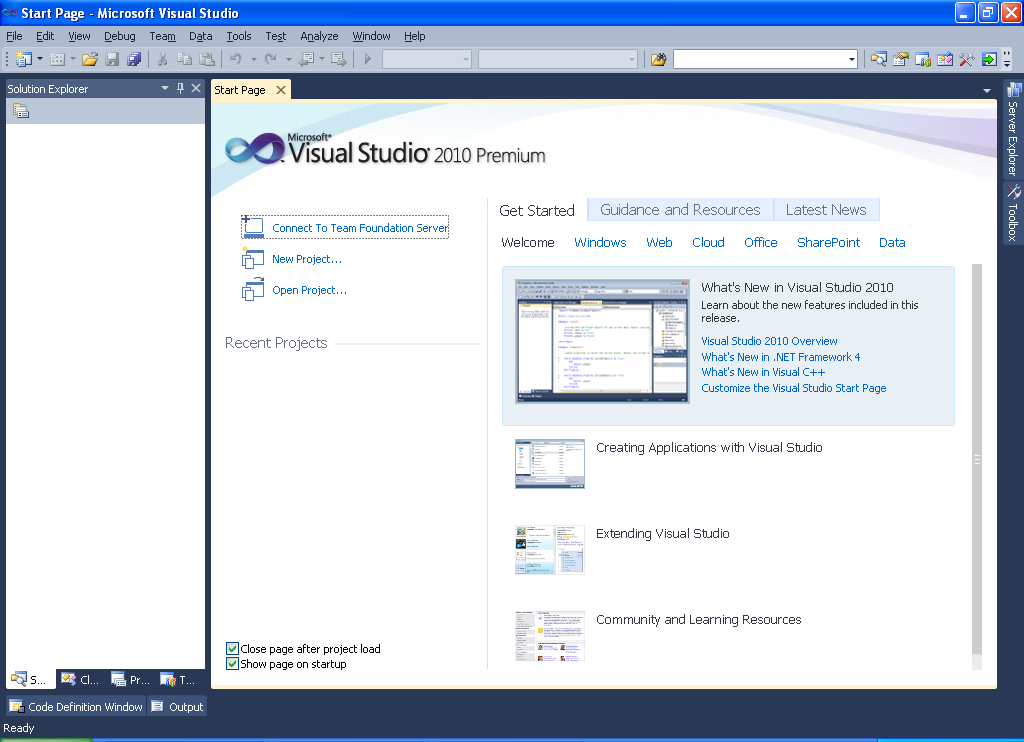The width and height of the screenshot is (1024, 742).
Task: Click Creating Applications with Visual Studio thumbnail
Action: click(550, 464)
